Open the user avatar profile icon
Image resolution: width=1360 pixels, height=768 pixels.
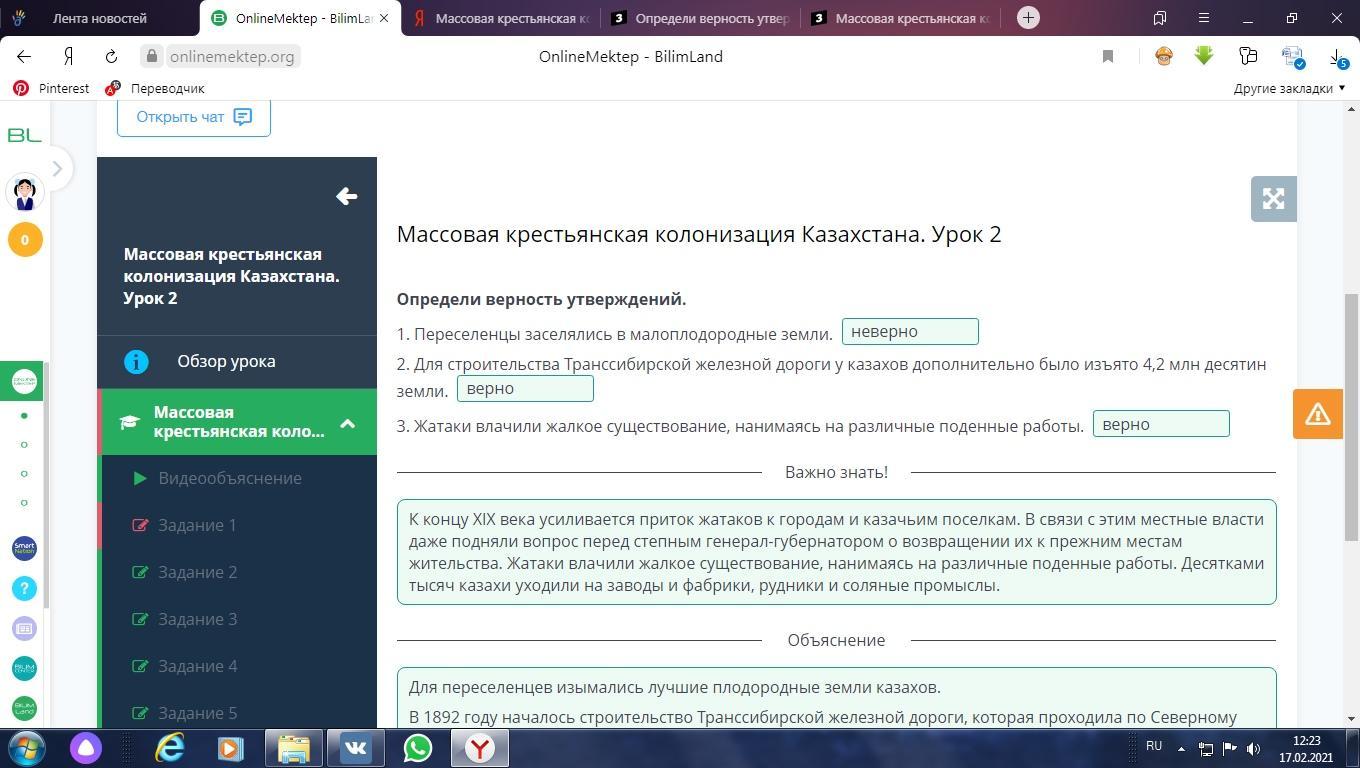(x=25, y=192)
